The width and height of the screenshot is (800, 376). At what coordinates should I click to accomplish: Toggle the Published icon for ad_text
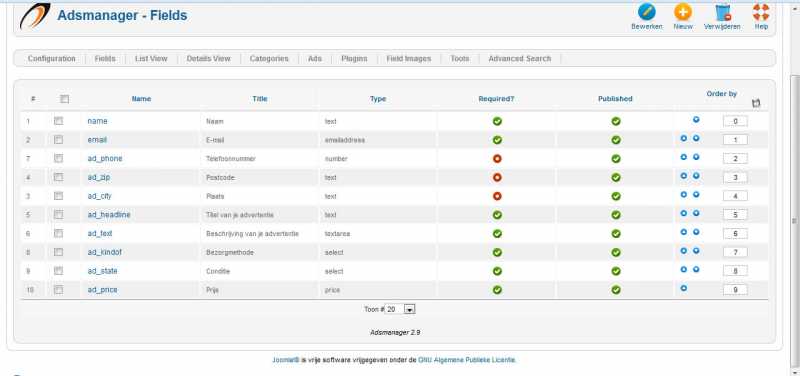point(616,234)
